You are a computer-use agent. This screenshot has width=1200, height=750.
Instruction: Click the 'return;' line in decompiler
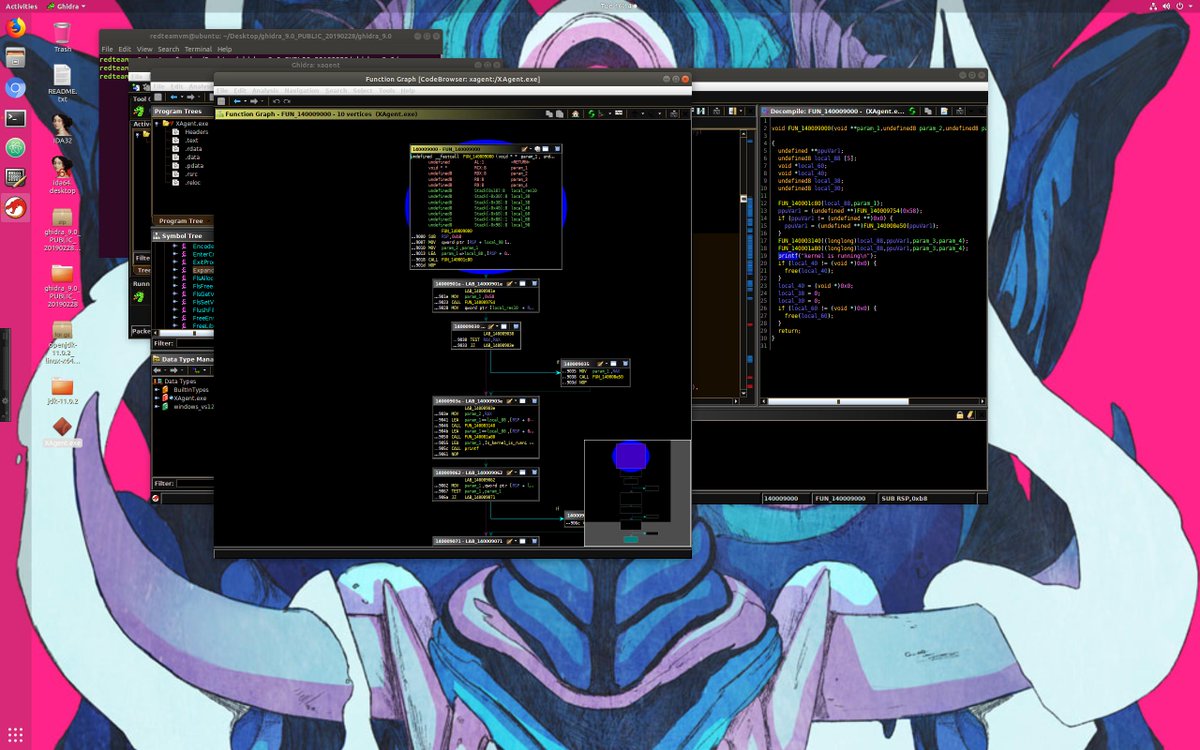789,329
